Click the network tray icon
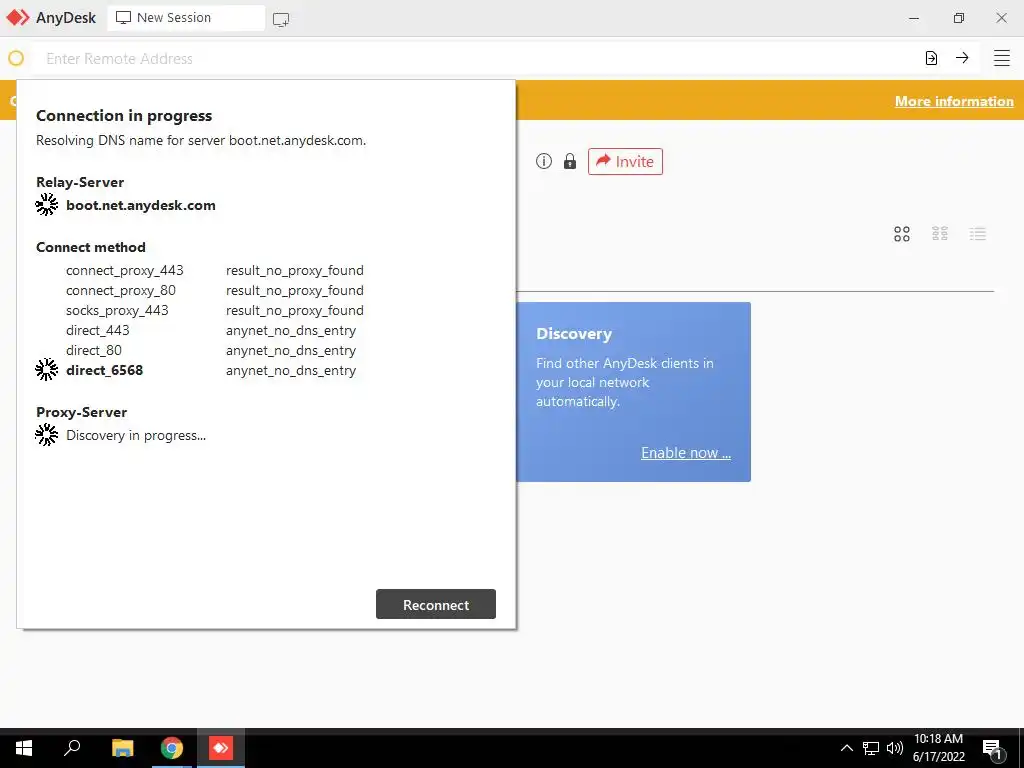The image size is (1024, 768). [871, 748]
